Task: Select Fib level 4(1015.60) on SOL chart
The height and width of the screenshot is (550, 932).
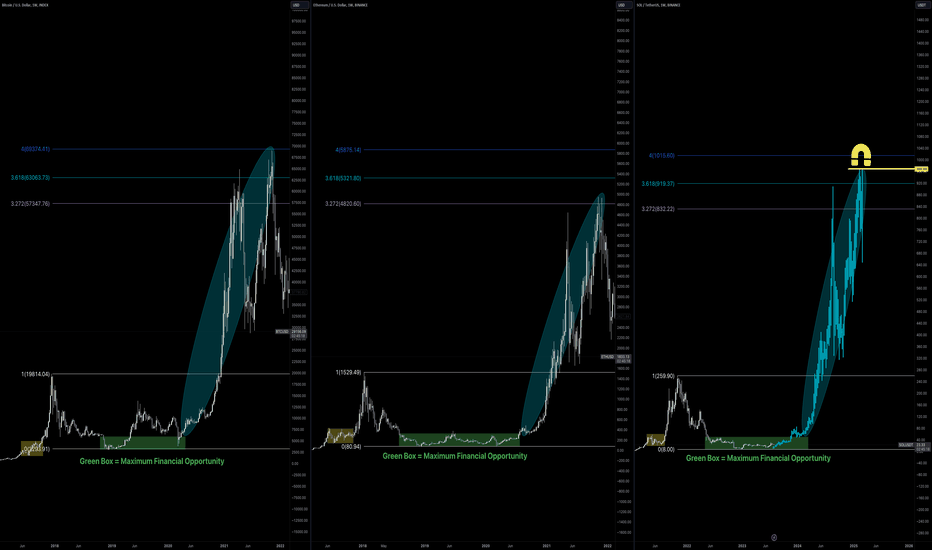Action: pyautogui.click(x=662, y=155)
